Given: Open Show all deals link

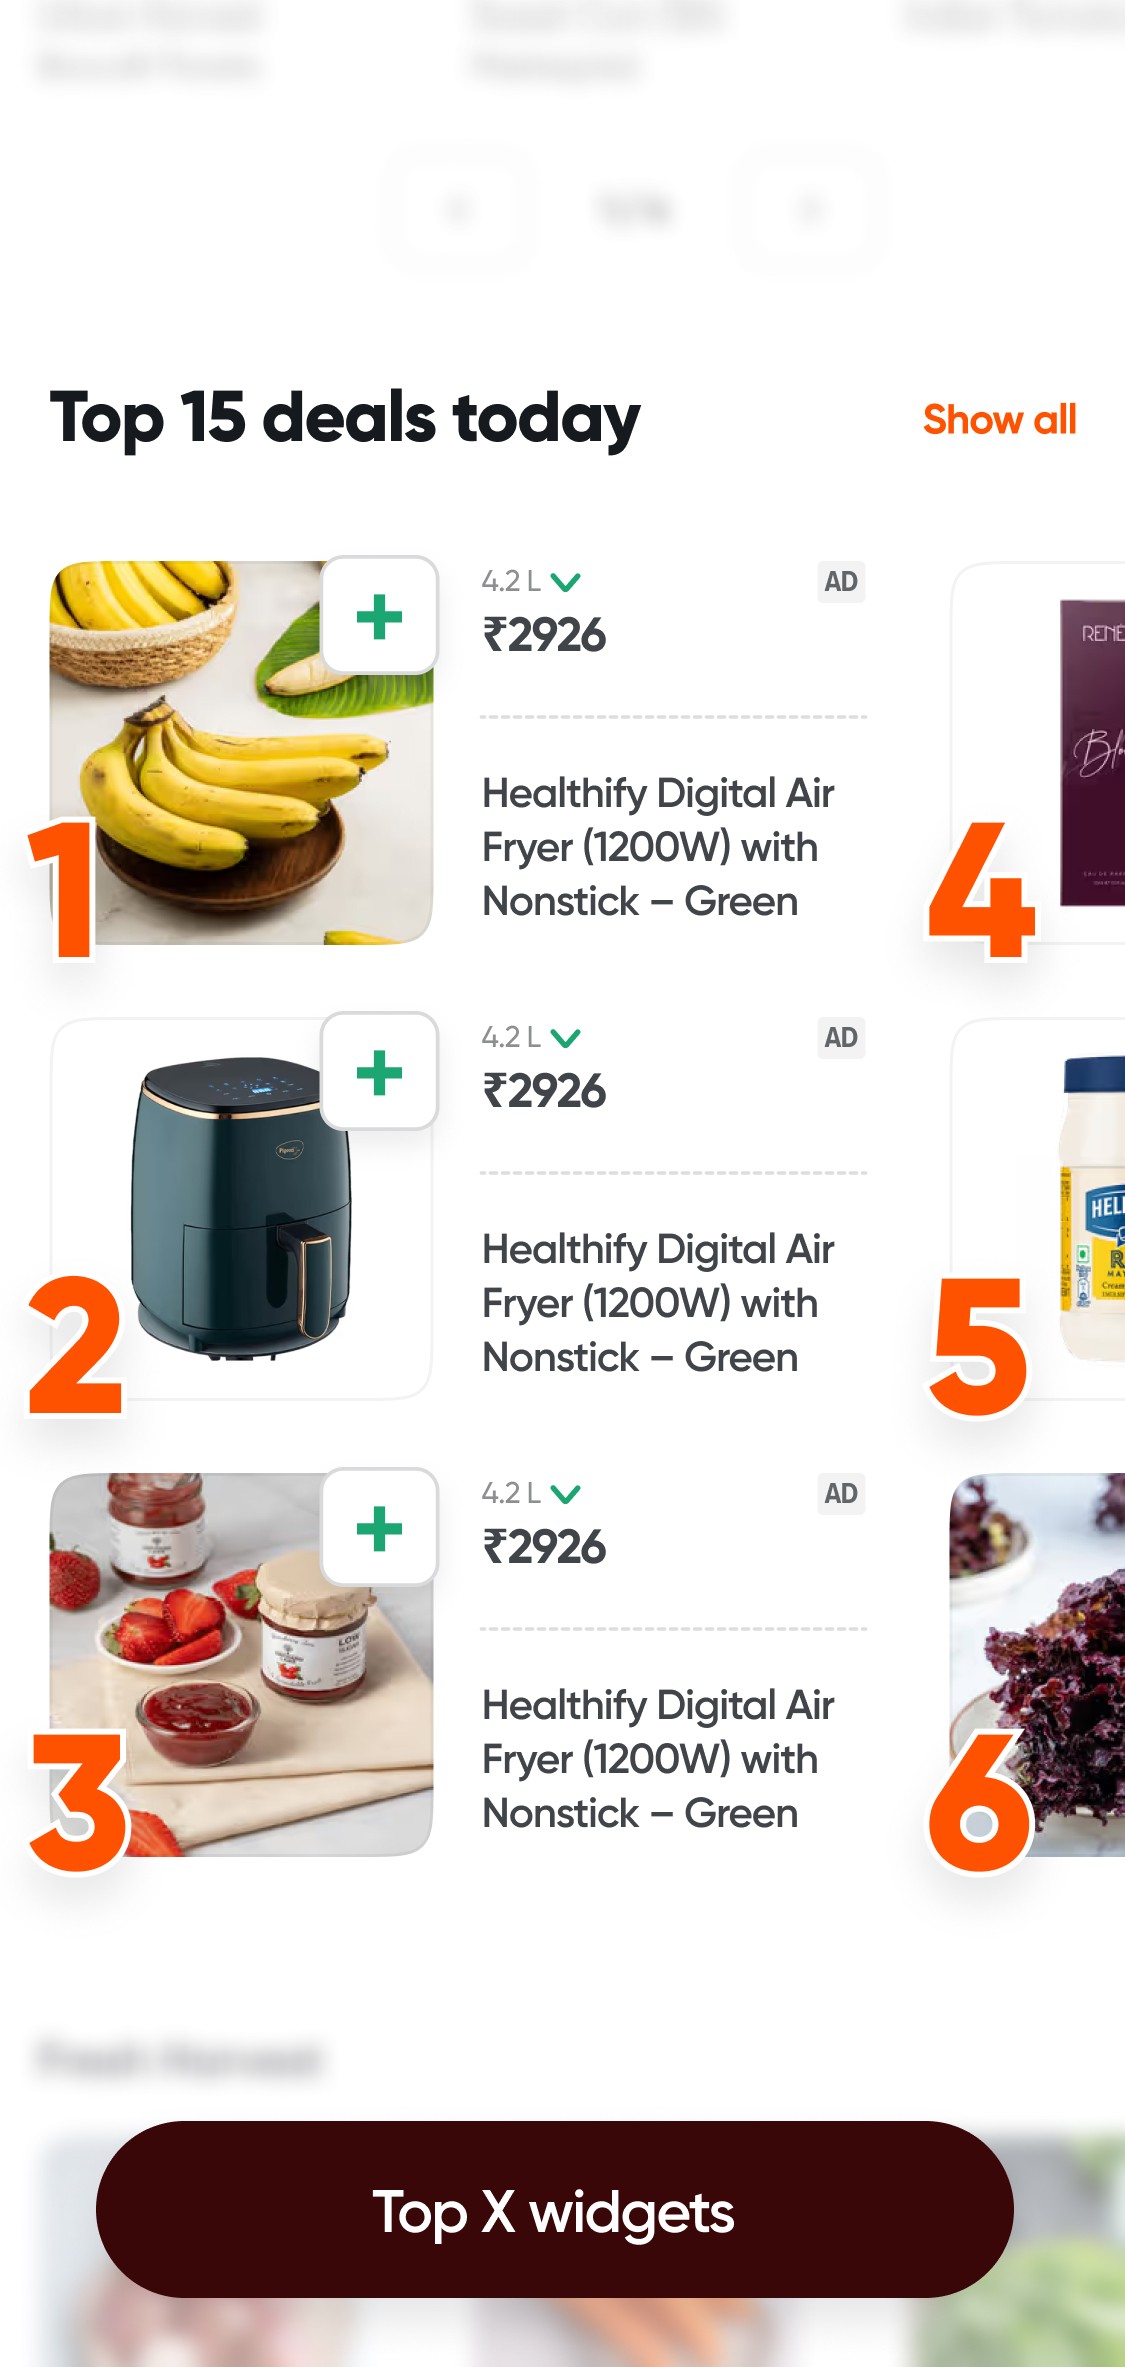Looking at the screenshot, I should 999,420.
